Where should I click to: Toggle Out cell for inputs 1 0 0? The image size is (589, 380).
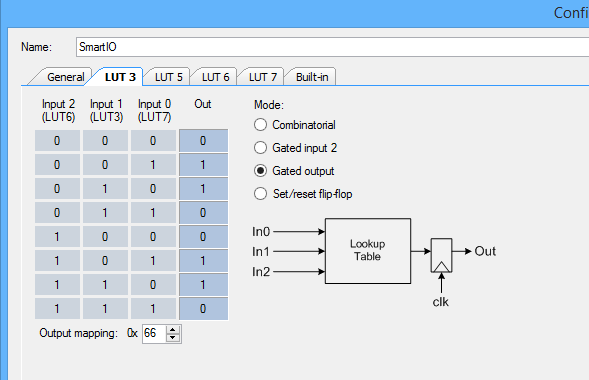tap(203, 237)
